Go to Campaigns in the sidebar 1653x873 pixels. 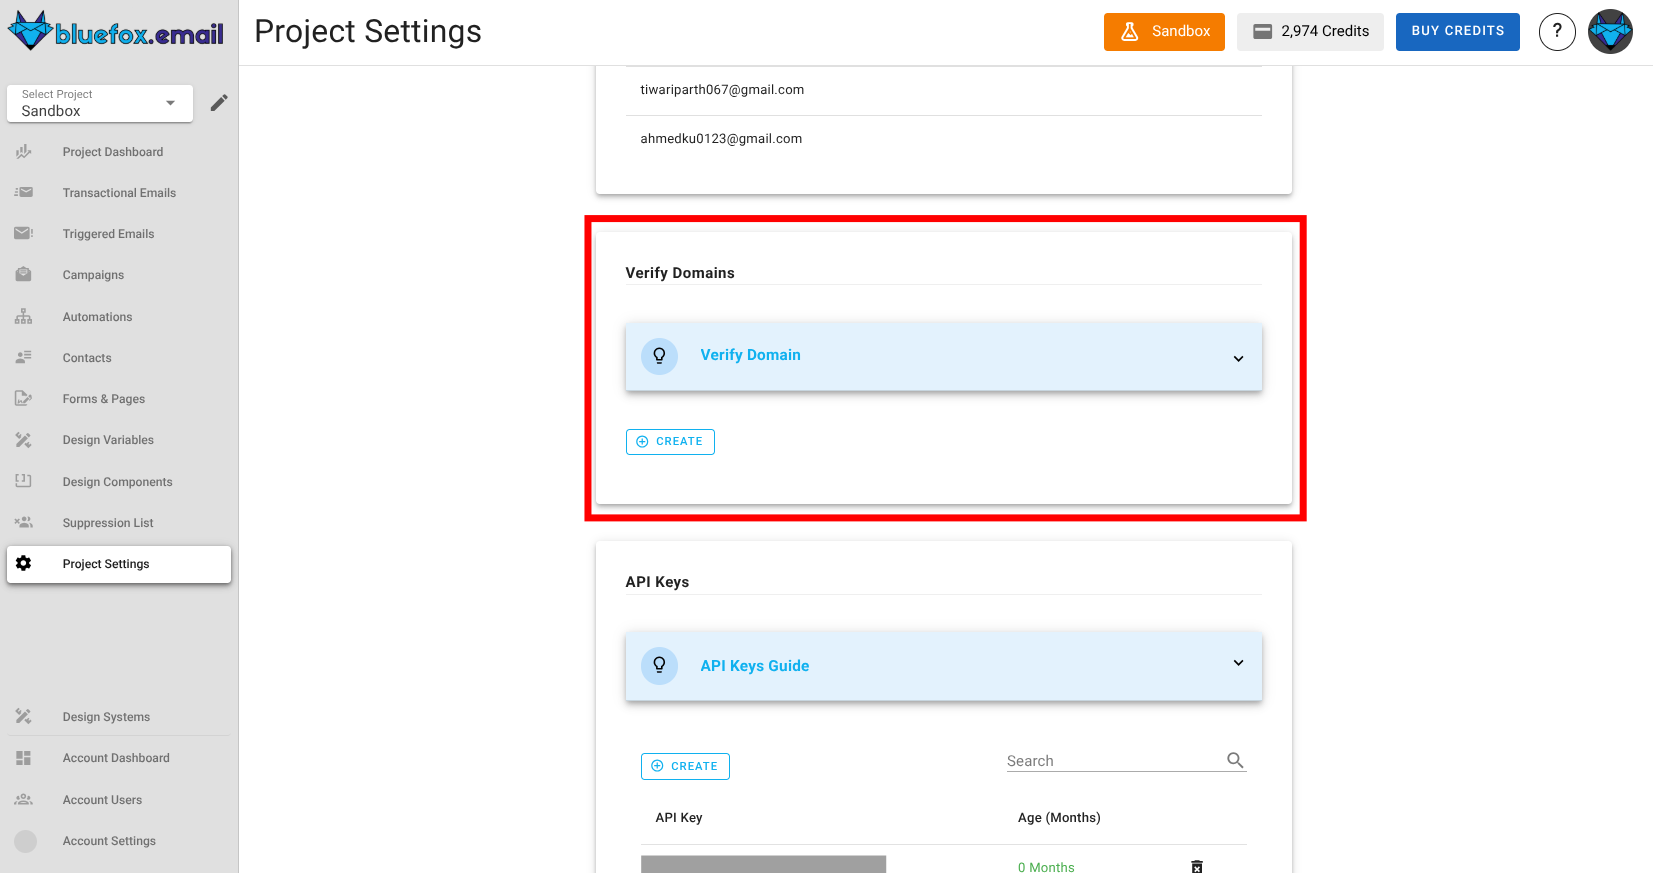coord(93,275)
